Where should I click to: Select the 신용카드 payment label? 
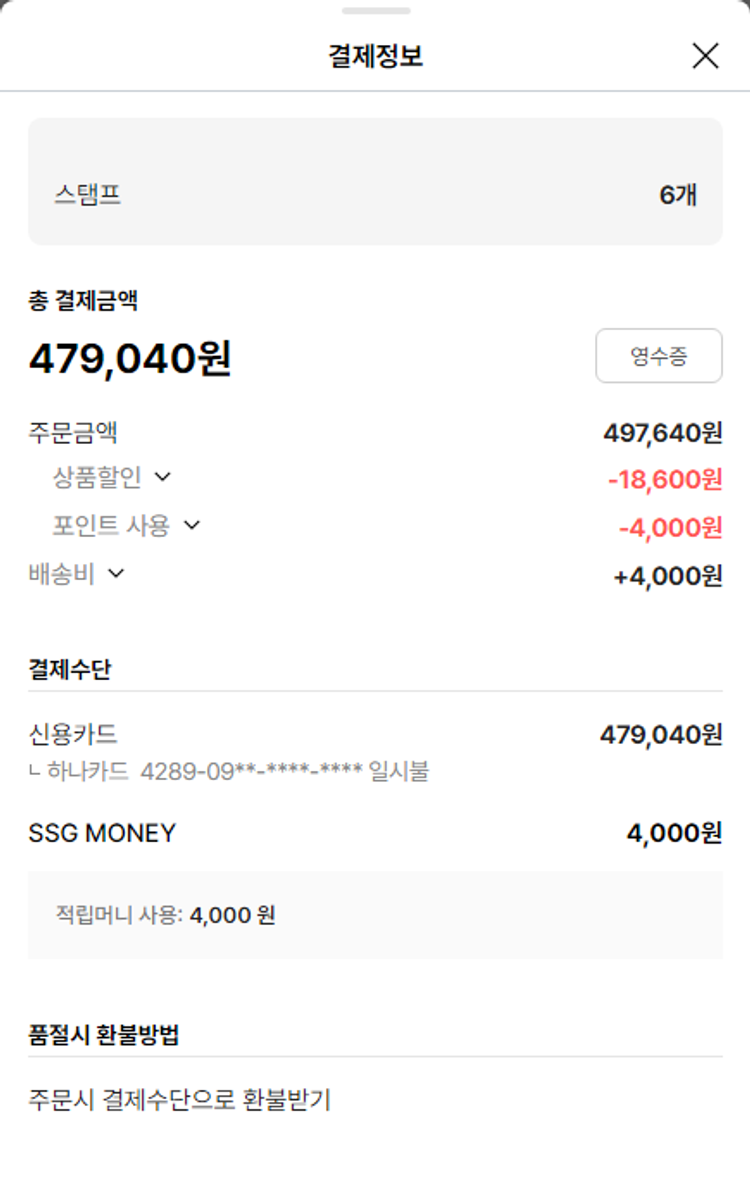73,734
